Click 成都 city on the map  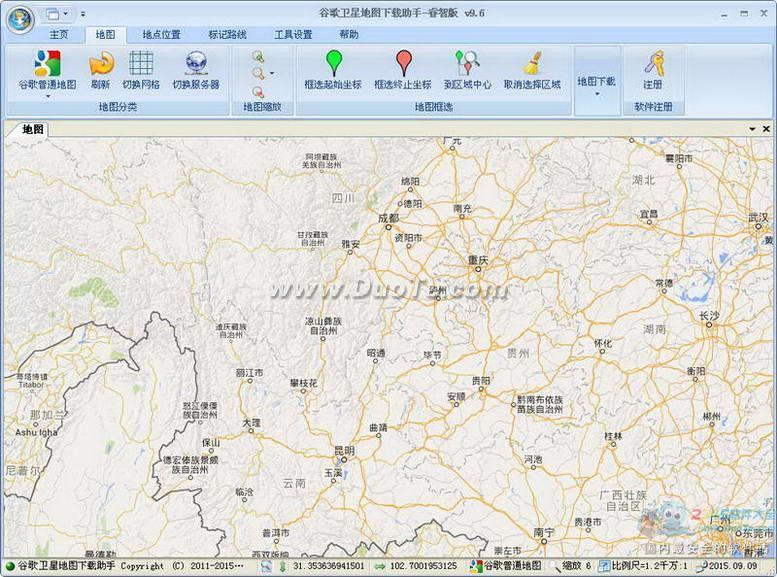pyautogui.click(x=388, y=218)
